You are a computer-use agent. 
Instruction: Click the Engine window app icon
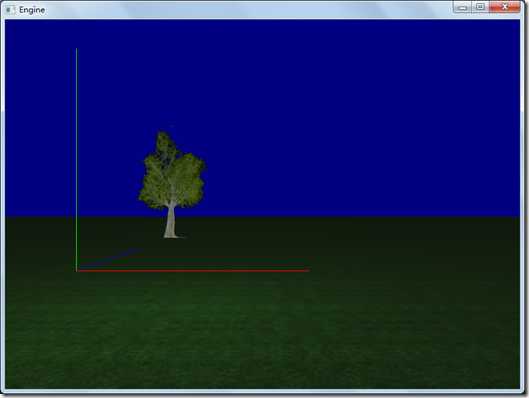(10, 10)
